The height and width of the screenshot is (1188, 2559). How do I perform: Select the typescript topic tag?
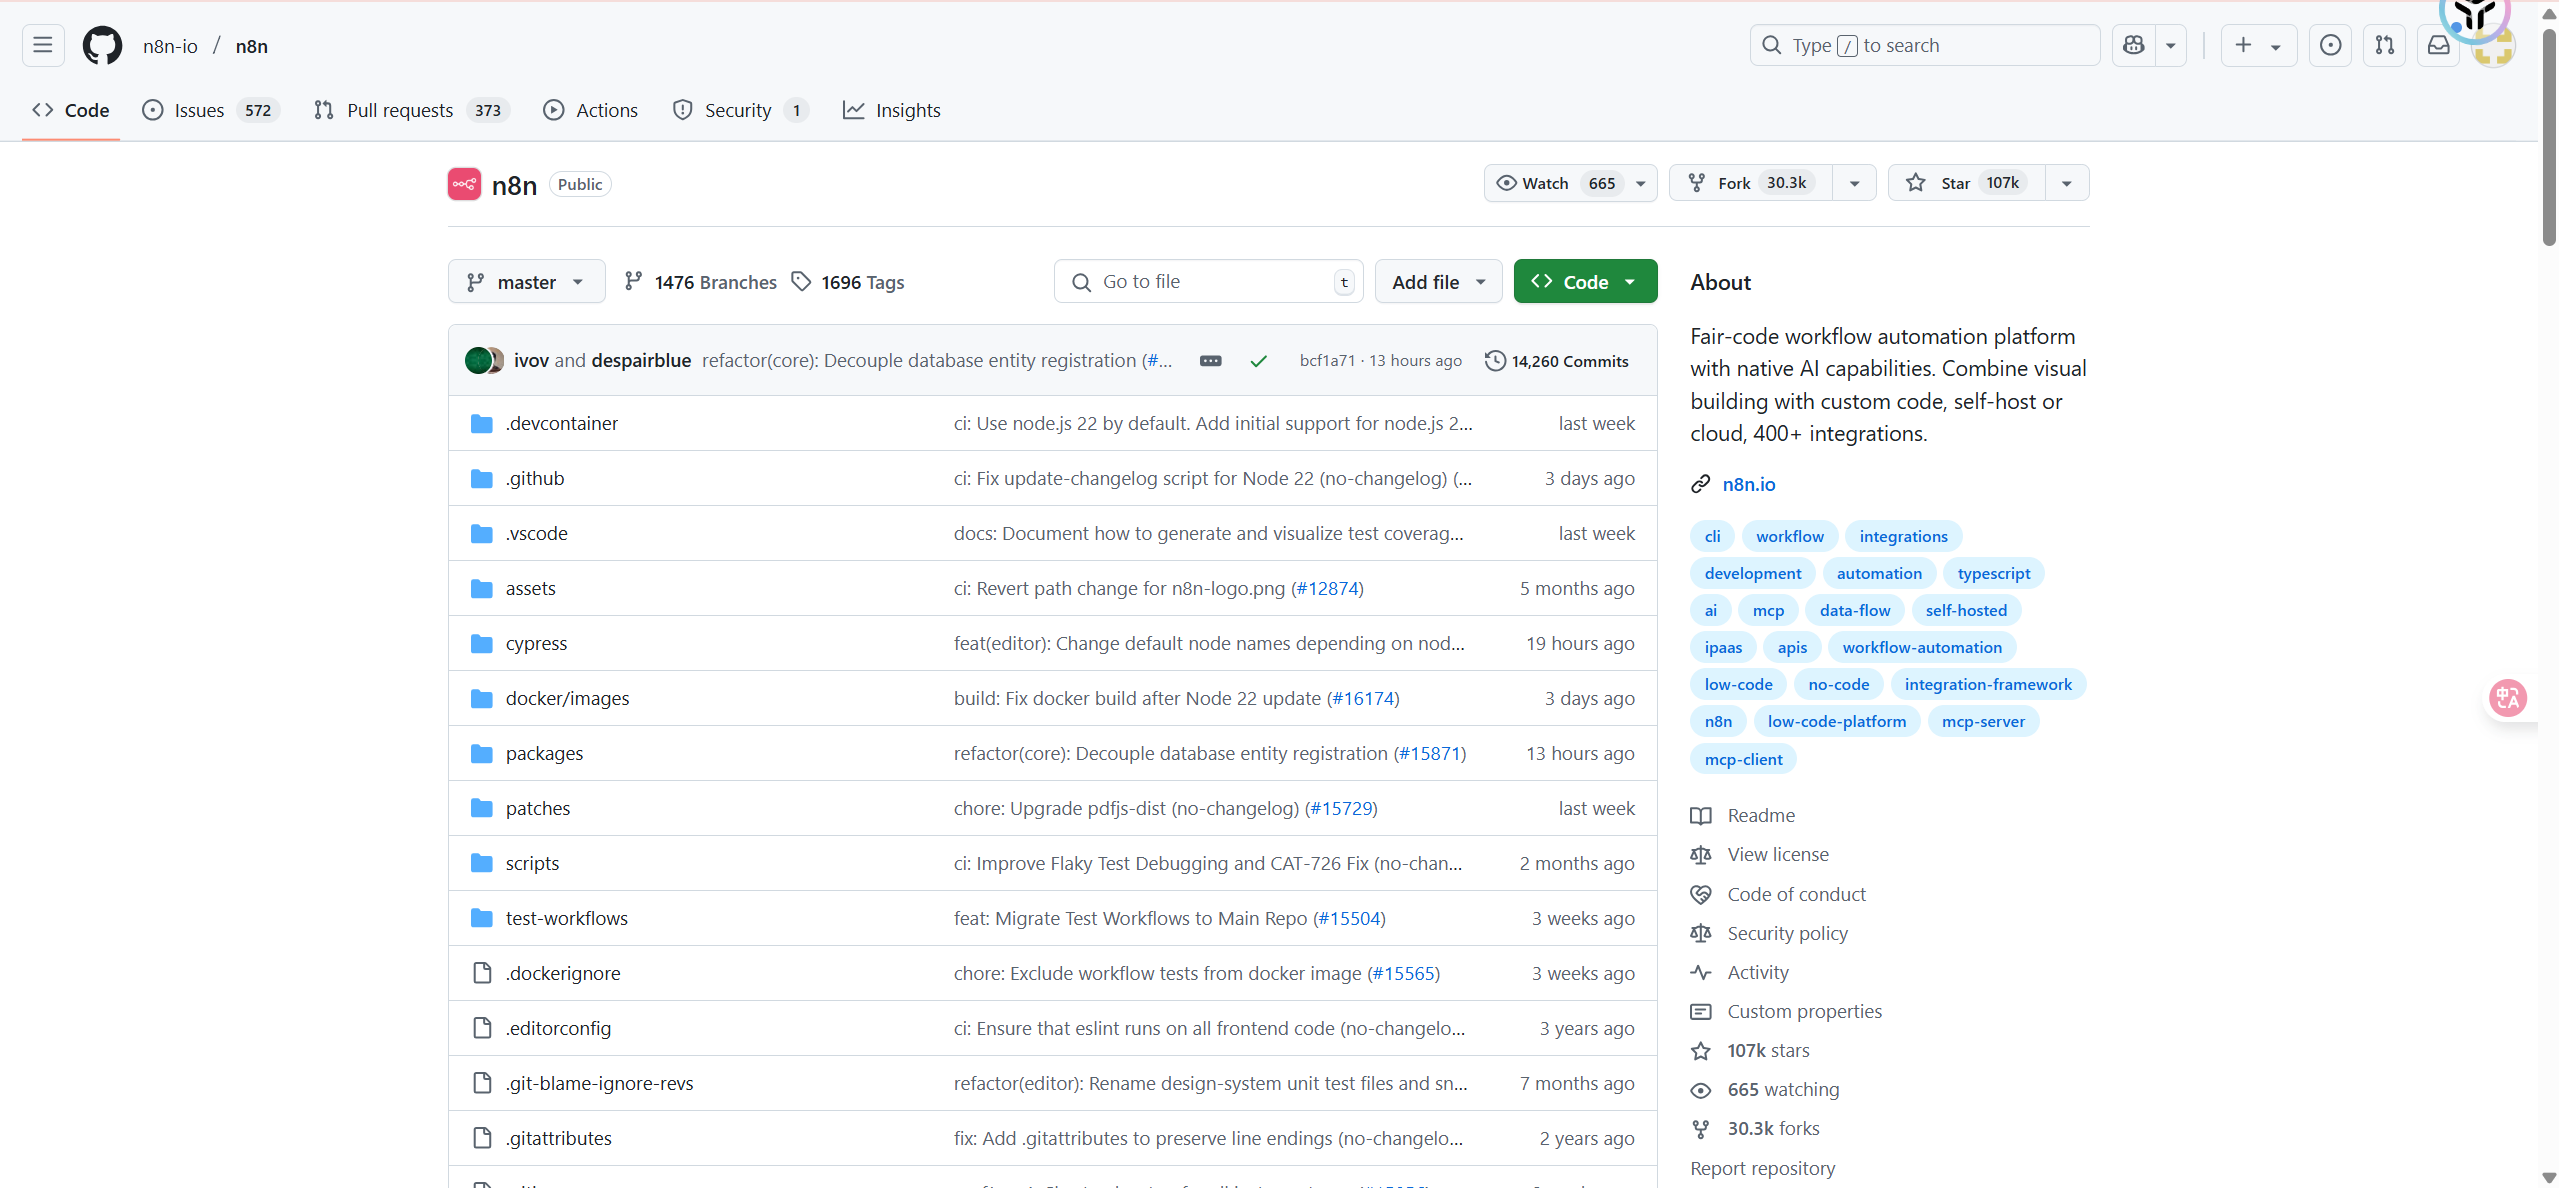pos(1994,573)
